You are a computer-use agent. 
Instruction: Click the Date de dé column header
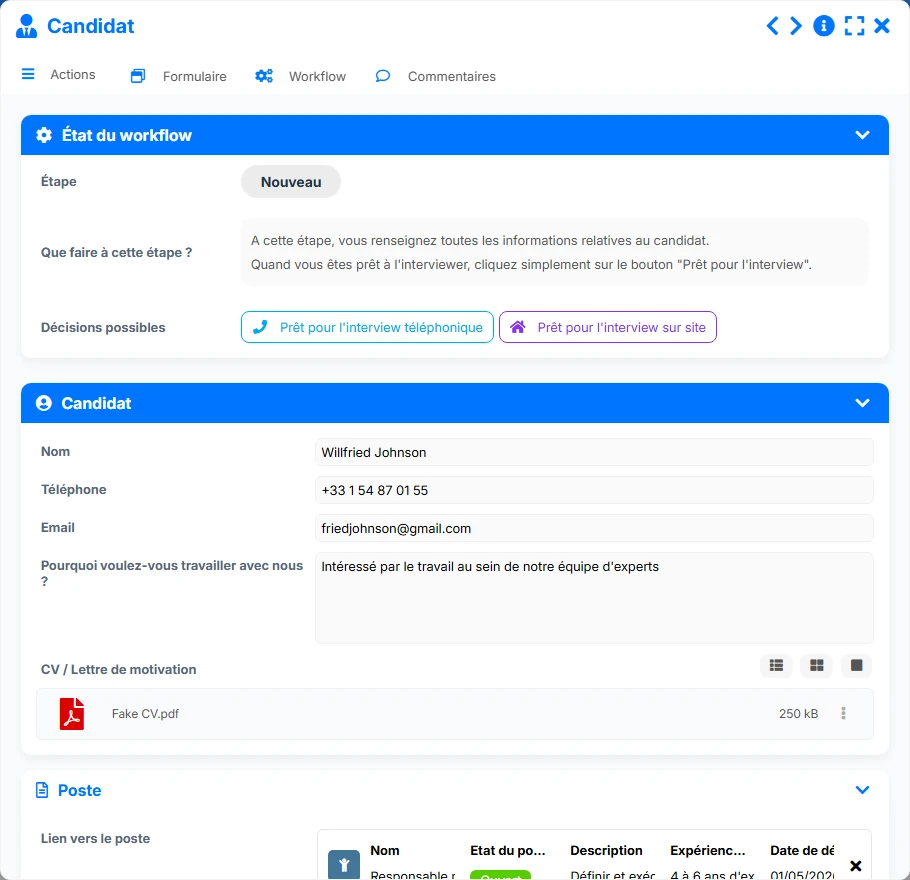(x=802, y=850)
